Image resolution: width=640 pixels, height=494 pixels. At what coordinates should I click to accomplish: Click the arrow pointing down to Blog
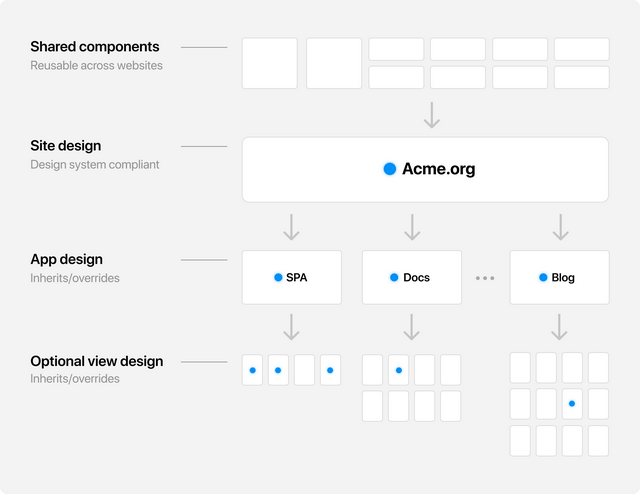[x=560, y=226]
